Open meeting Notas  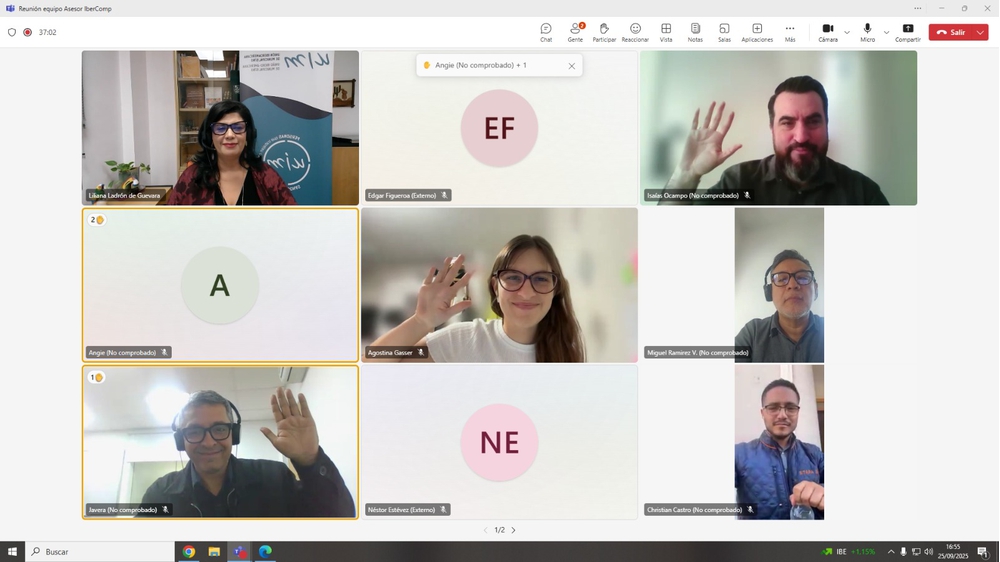coord(695,32)
